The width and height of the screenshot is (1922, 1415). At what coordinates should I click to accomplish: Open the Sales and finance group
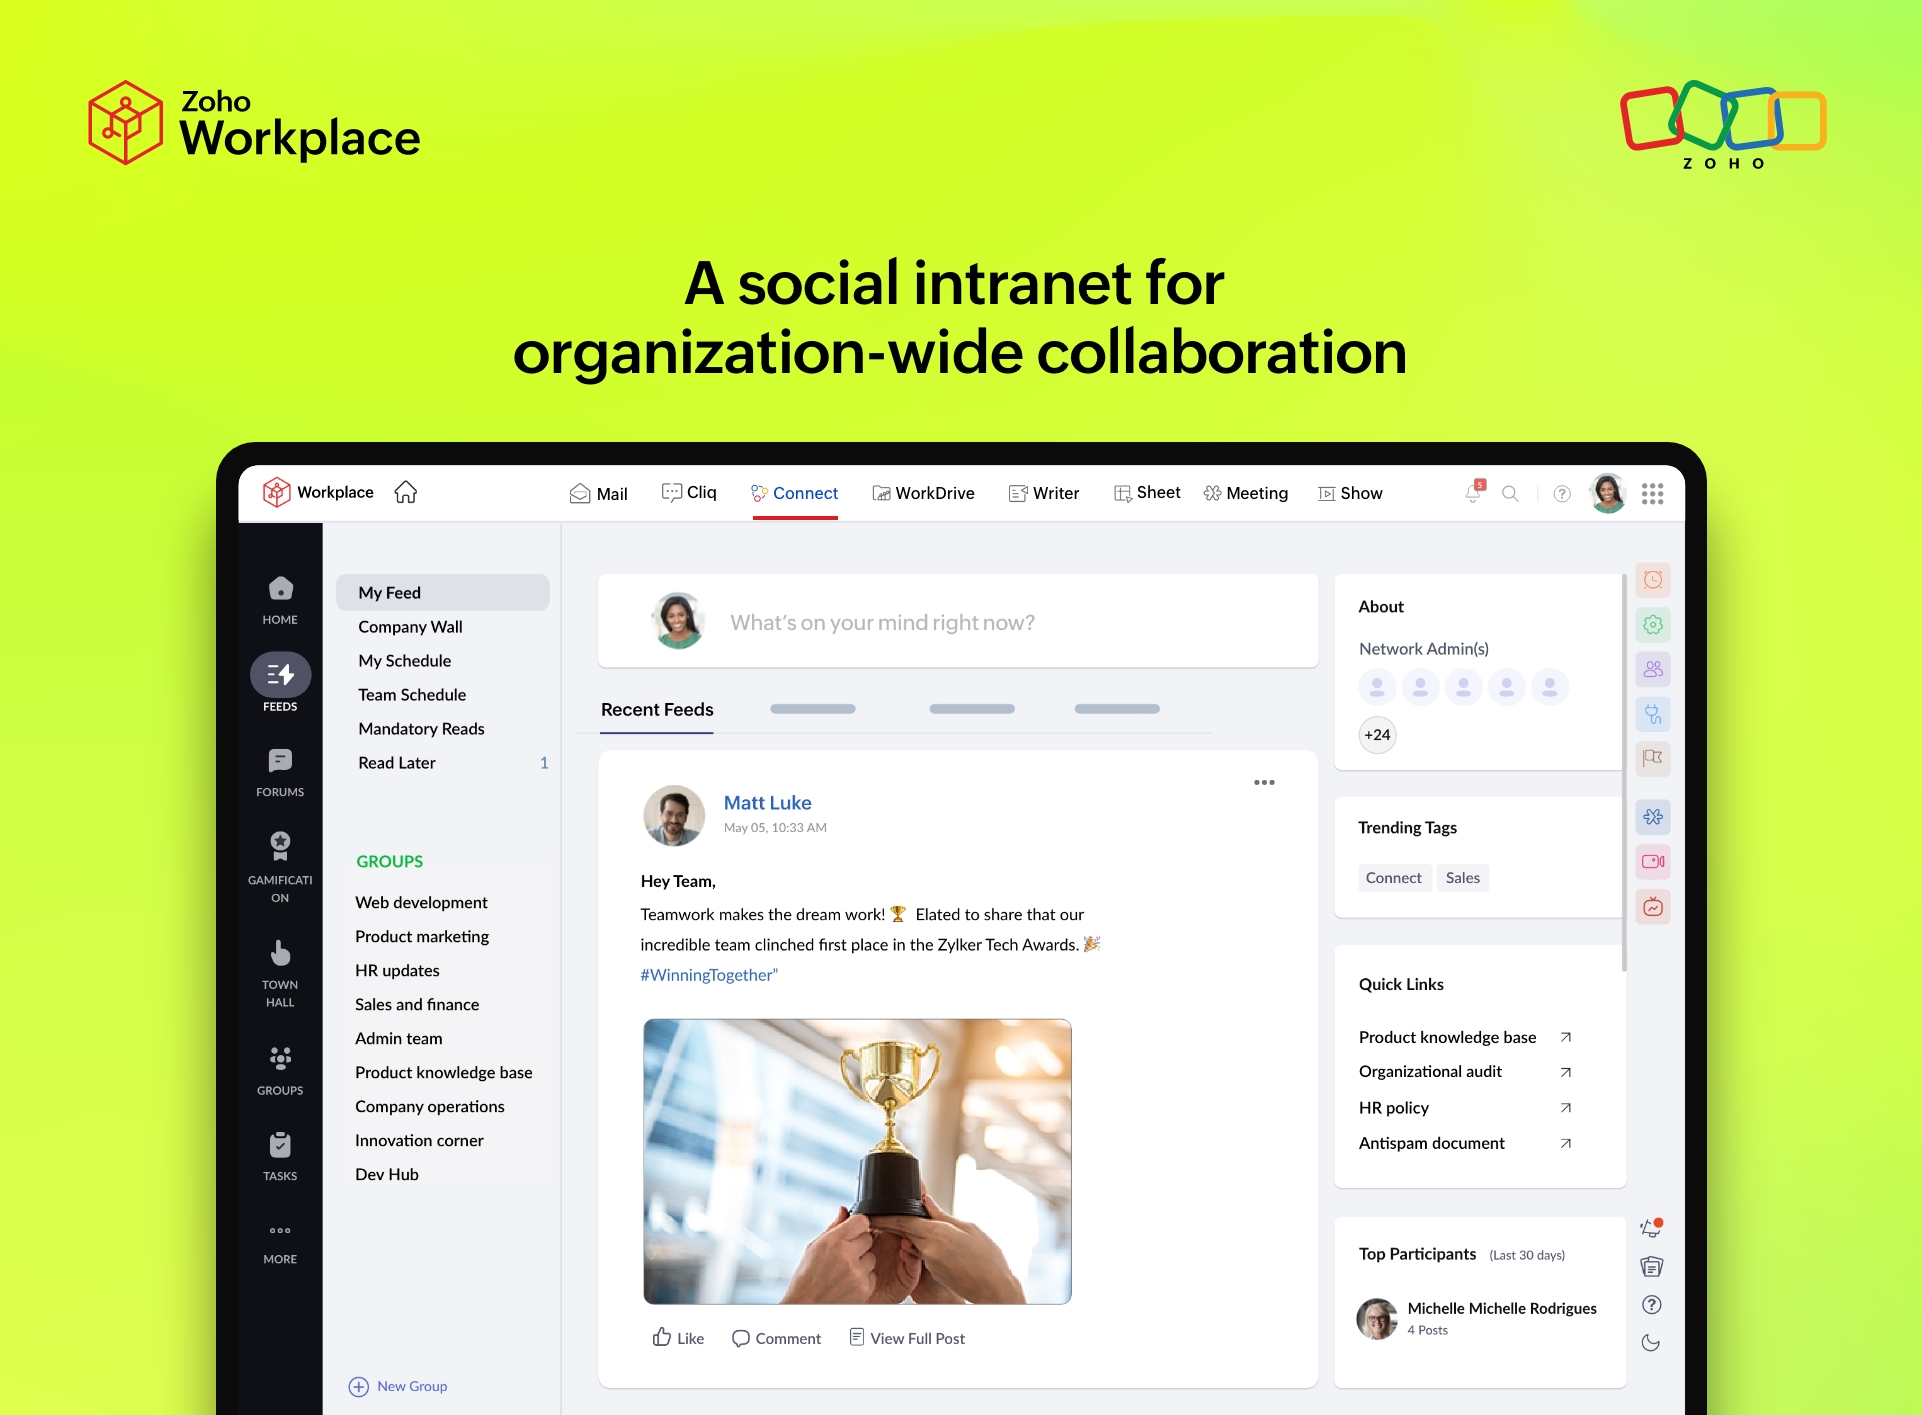417,1004
